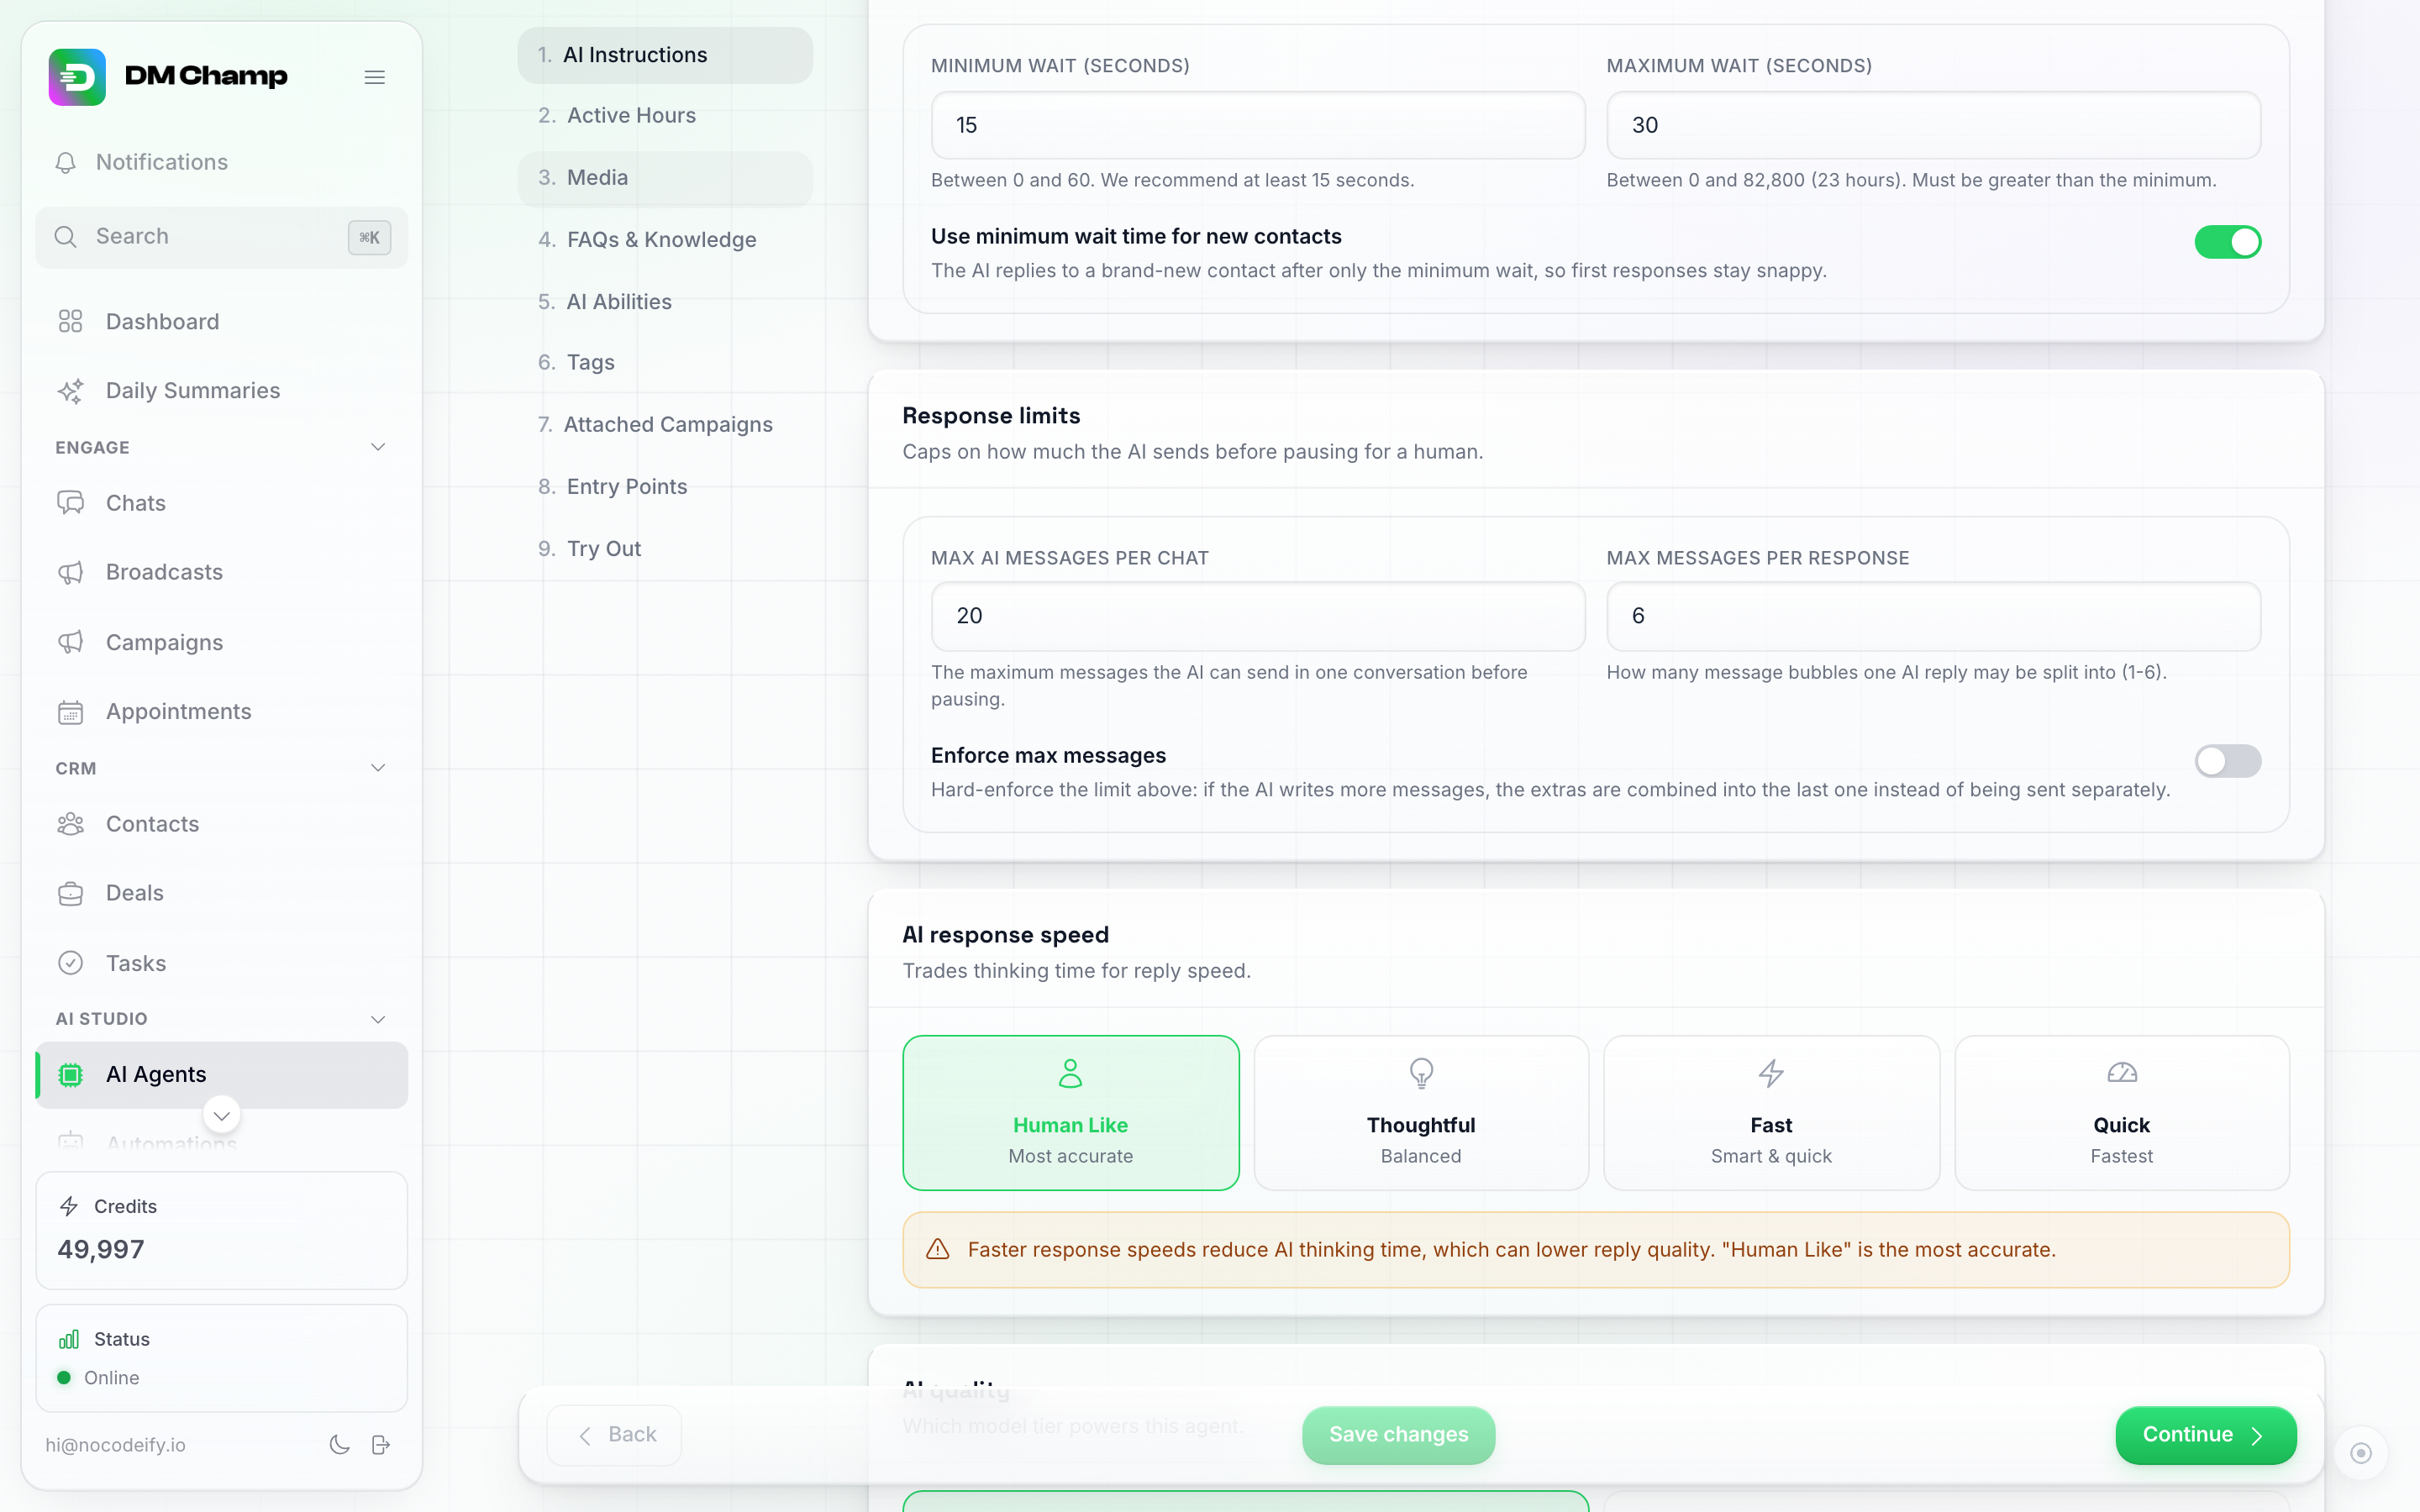Collapse the sidebar with the hamburger icon
The width and height of the screenshot is (2420, 1512).
[375, 77]
